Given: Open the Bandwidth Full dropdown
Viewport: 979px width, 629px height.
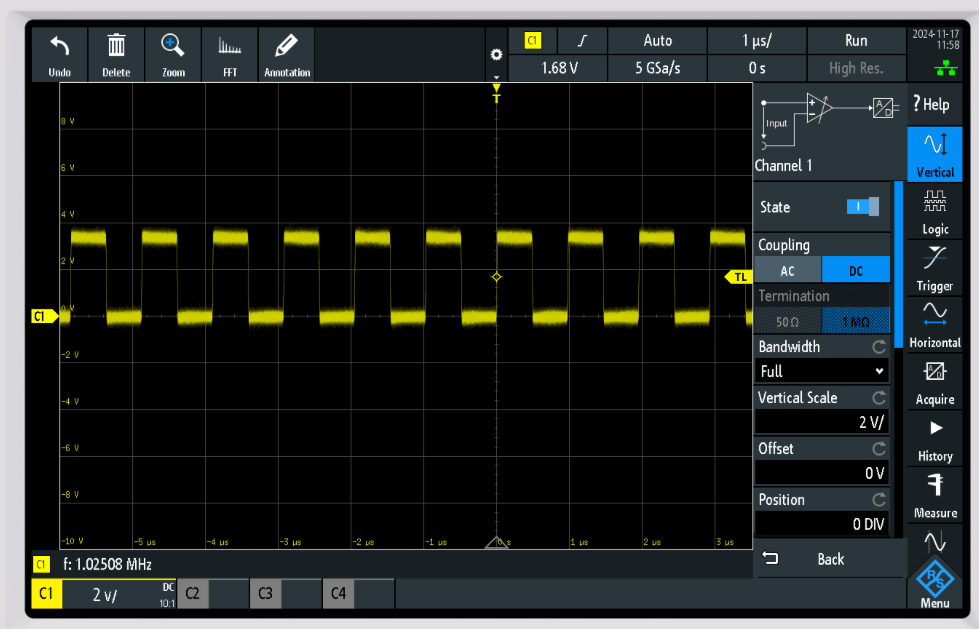Looking at the screenshot, I should pyautogui.click(x=822, y=372).
